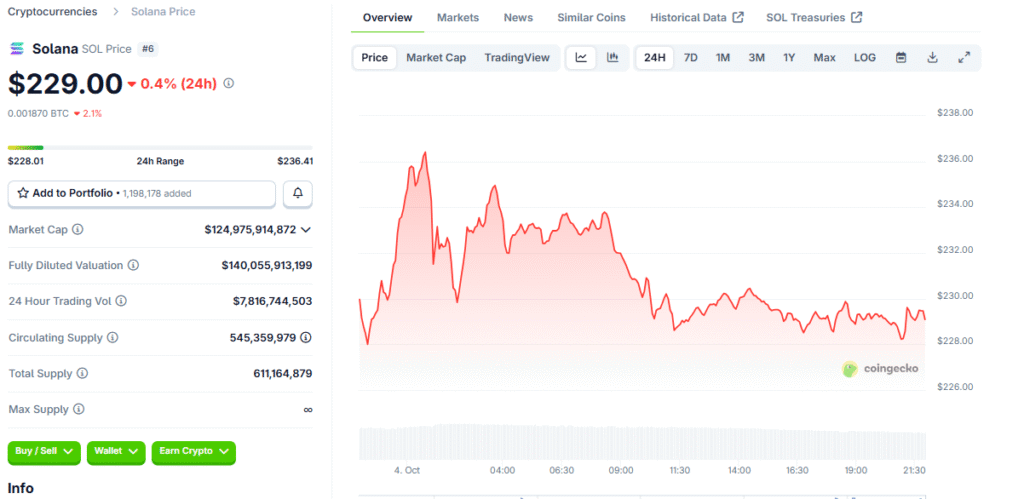
Task: Click info icon next to Market Cap
Action: click(78, 230)
